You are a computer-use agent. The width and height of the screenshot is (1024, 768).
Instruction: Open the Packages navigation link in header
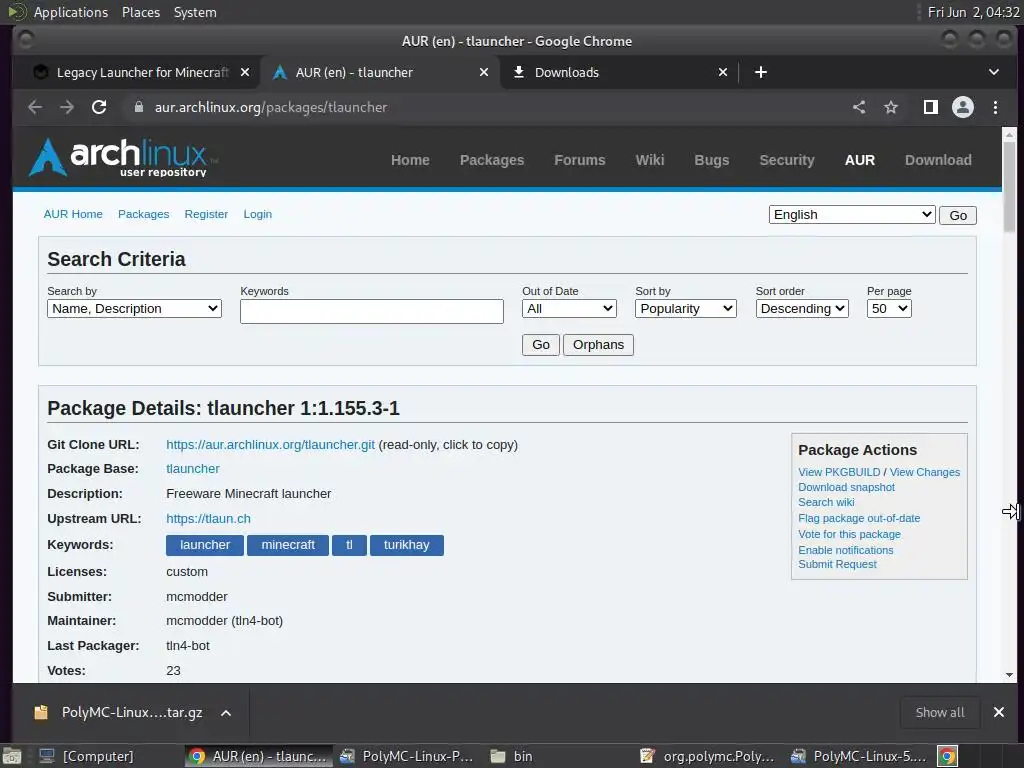(x=492, y=160)
